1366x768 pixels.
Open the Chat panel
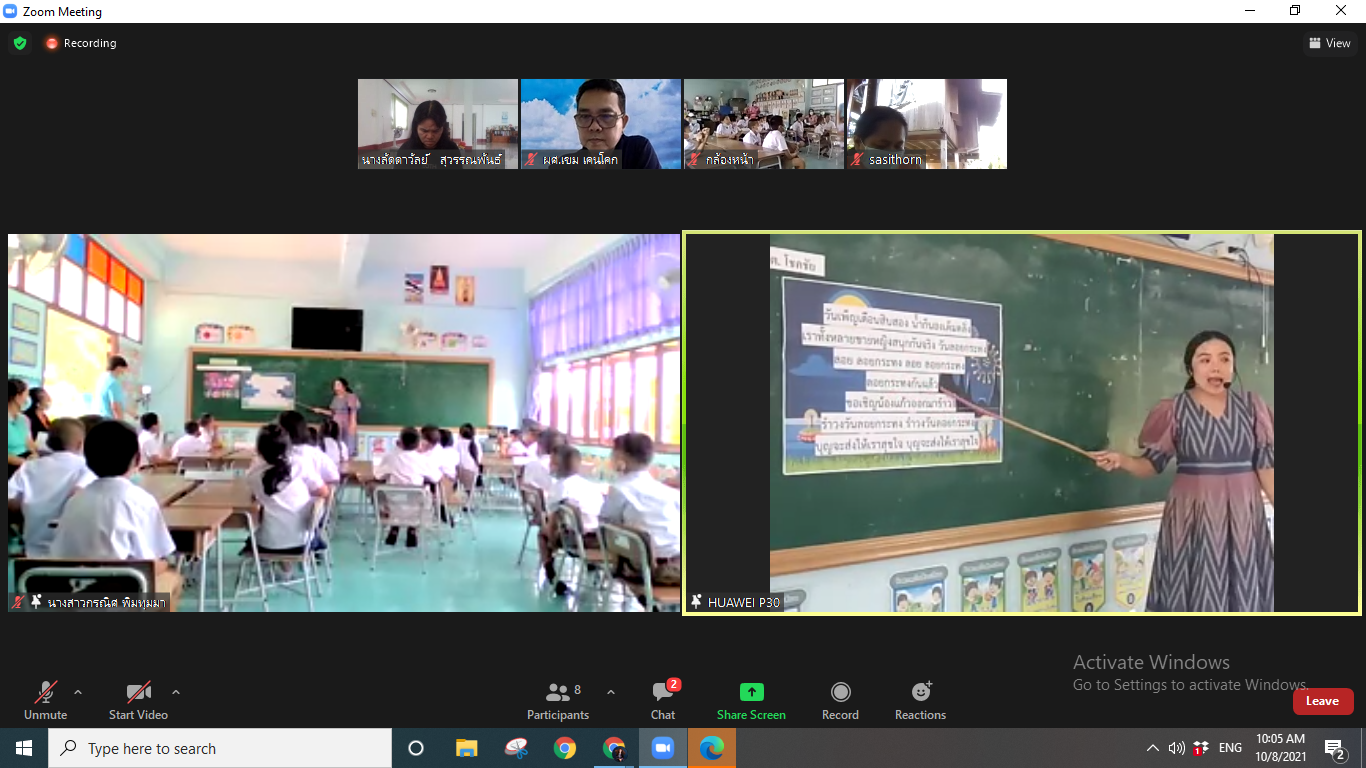(x=663, y=700)
